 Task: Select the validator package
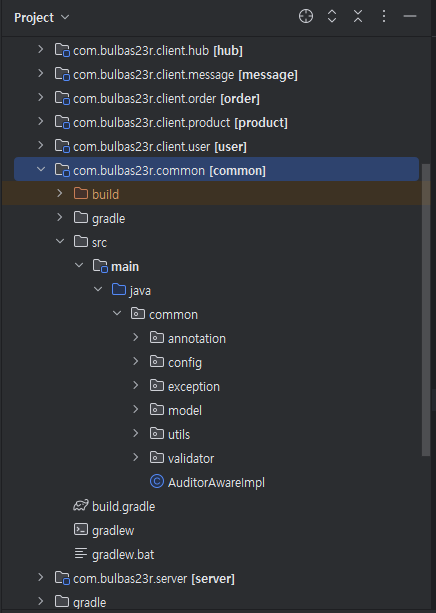pyautogui.click(x=191, y=458)
